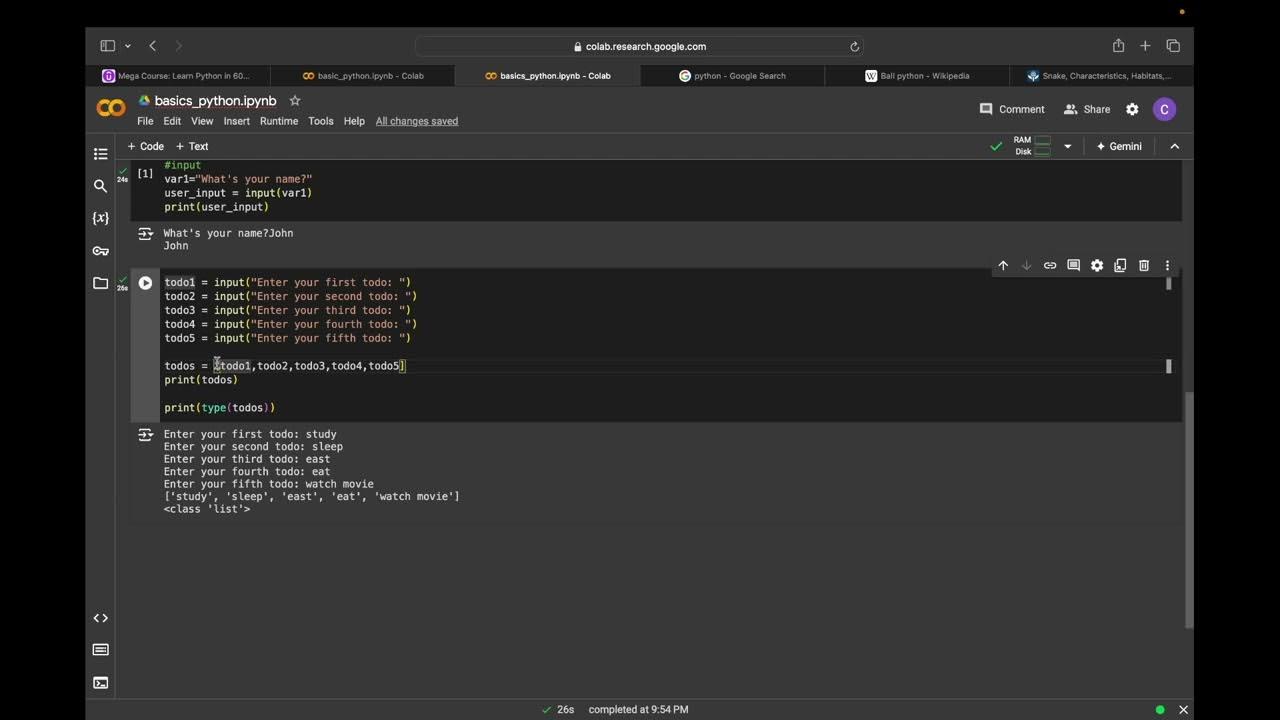Open more cell actions three-dot menu
Screen dimensions: 1280x720
pyautogui.click(x=1167, y=266)
